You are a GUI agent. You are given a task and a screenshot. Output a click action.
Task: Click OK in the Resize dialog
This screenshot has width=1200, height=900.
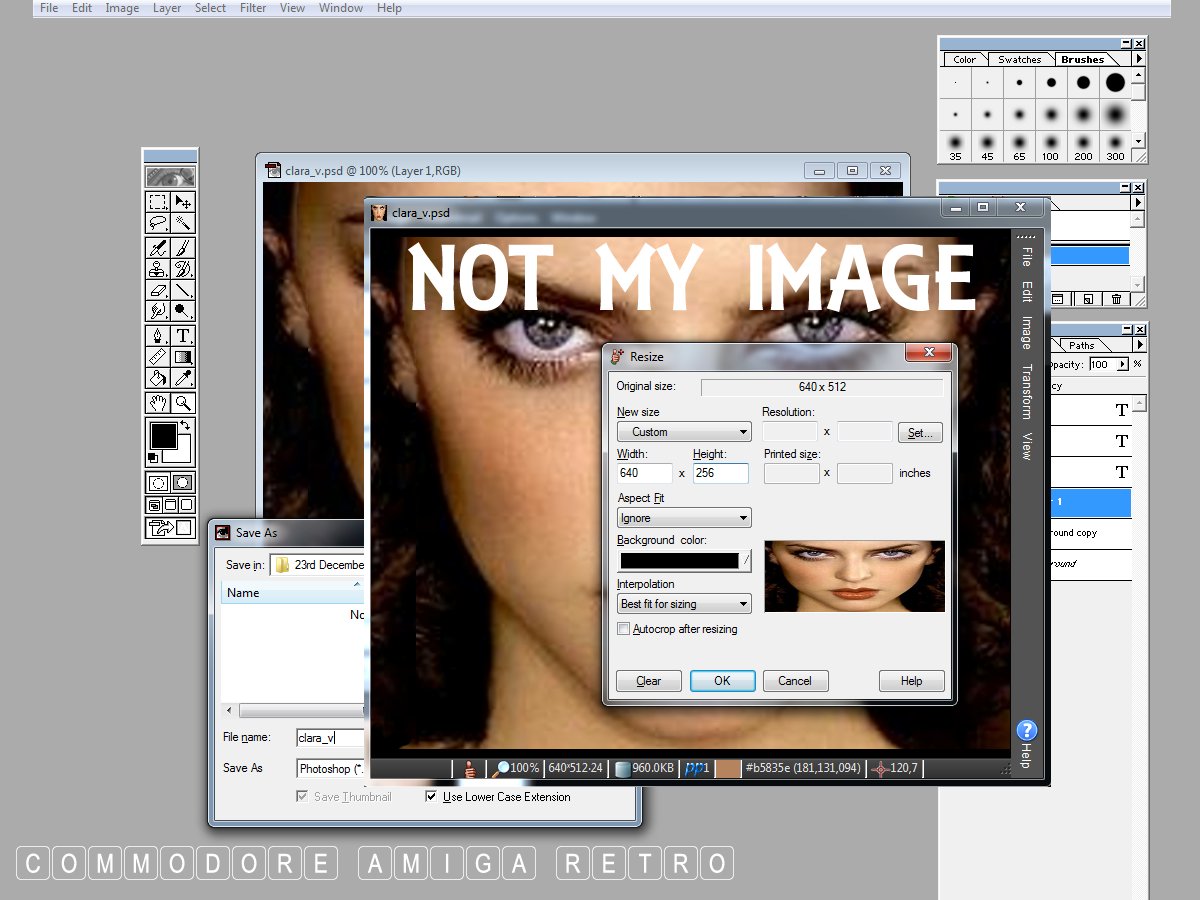[x=722, y=681]
